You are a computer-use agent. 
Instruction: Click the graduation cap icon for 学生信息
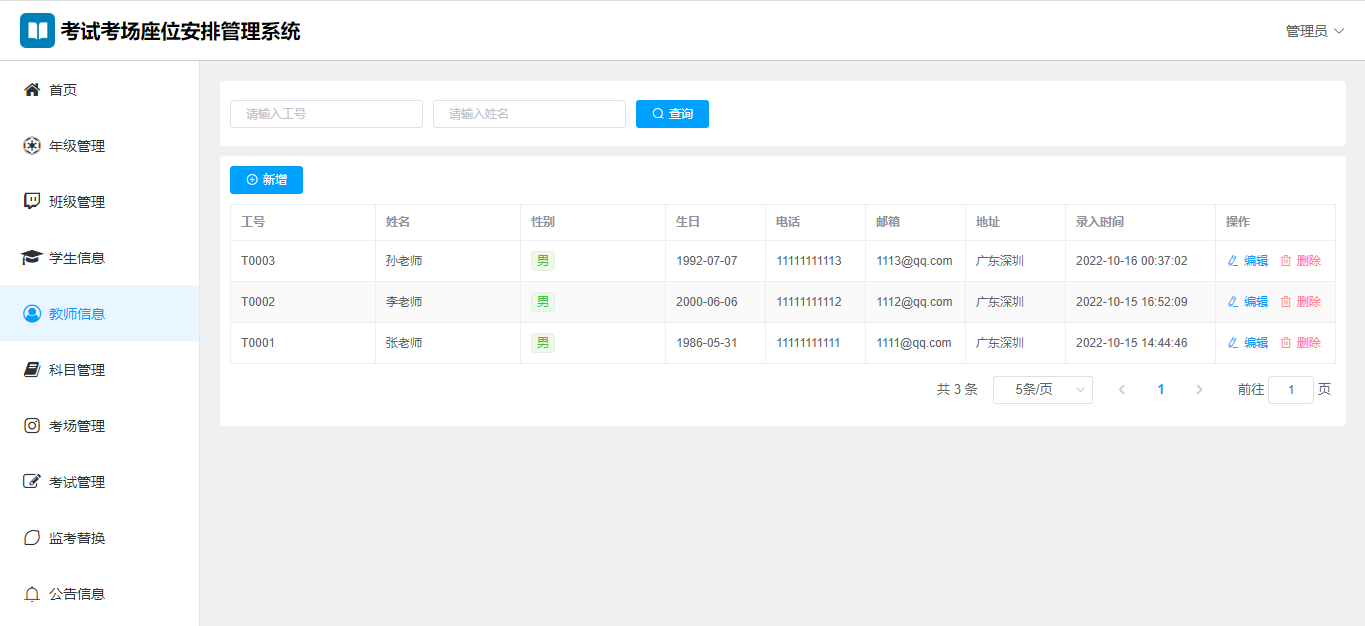click(x=32, y=258)
